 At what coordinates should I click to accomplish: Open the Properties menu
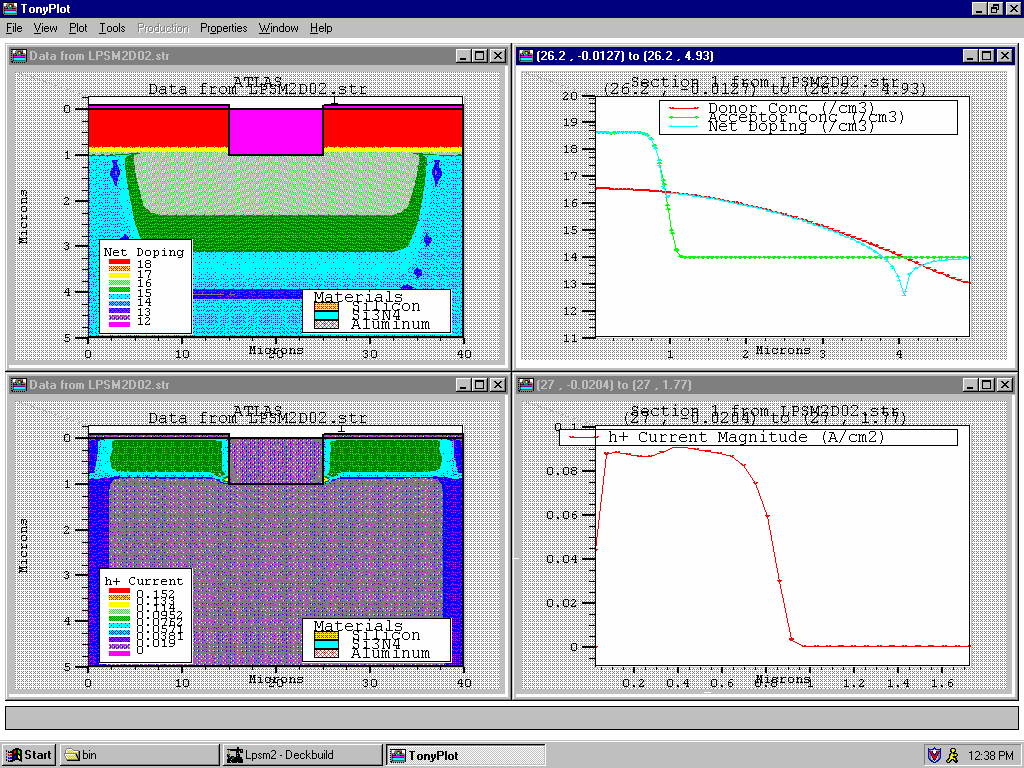[x=223, y=28]
